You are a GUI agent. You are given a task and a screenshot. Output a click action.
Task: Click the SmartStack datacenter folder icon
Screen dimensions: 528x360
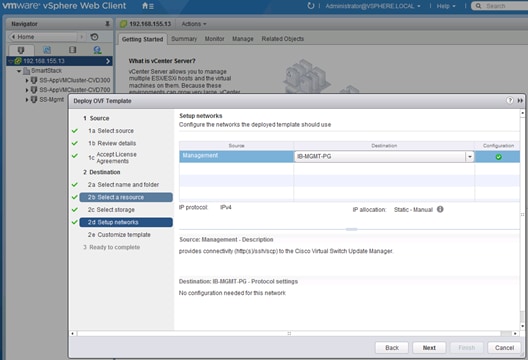point(26,71)
